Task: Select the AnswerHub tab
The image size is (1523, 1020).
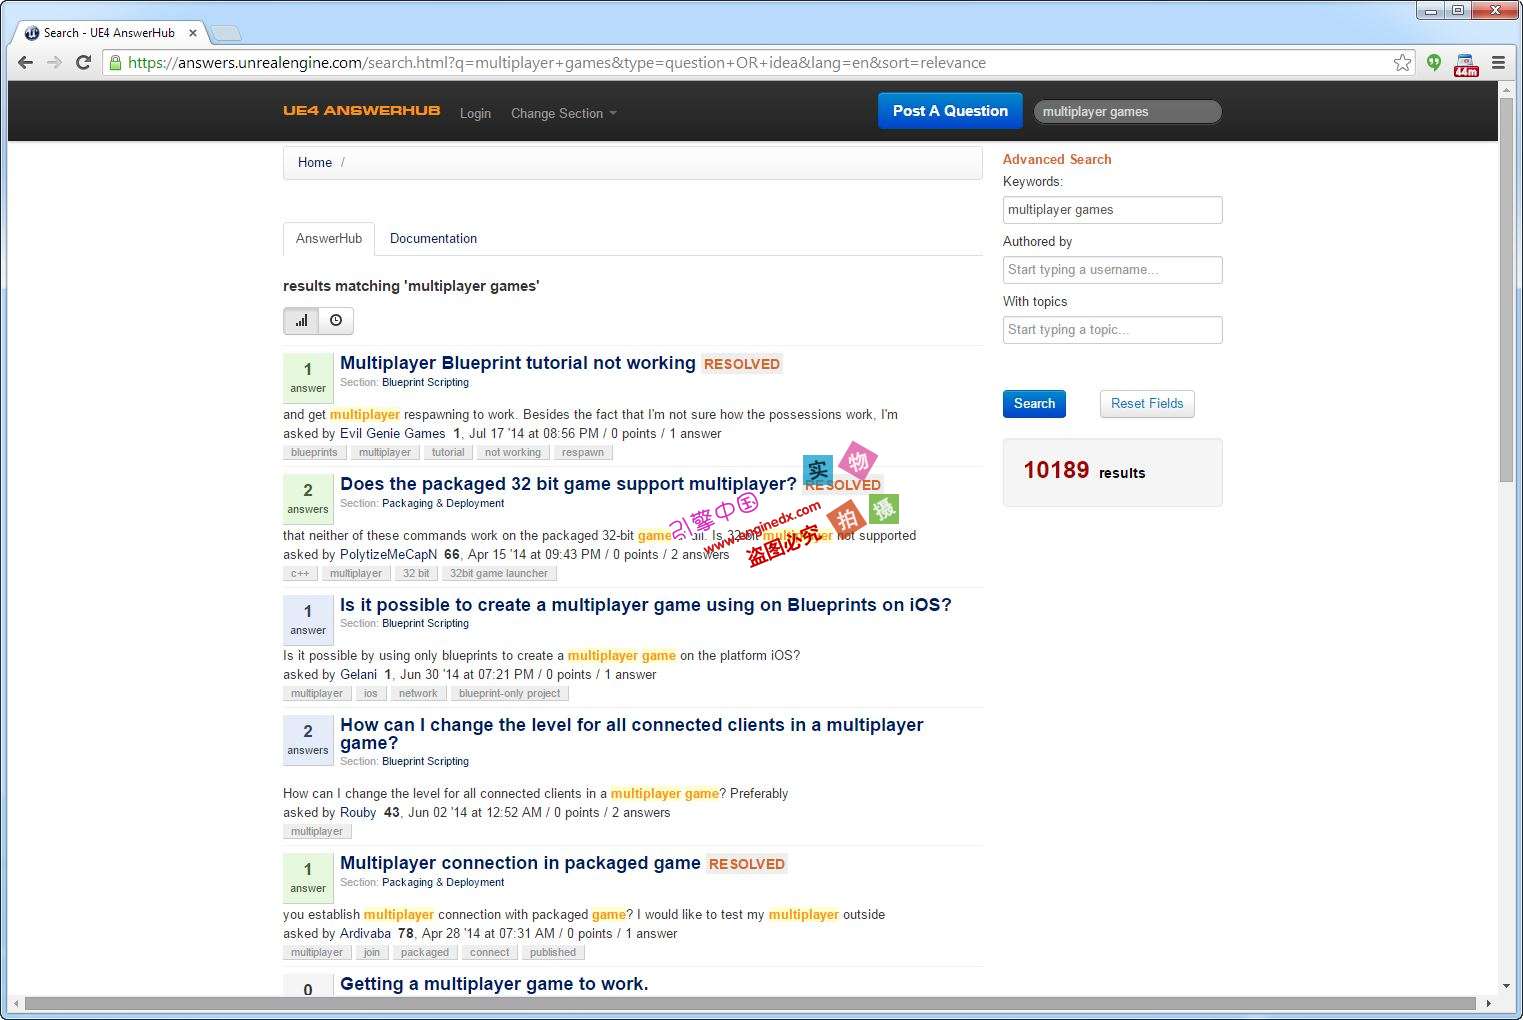Action: pos(329,238)
